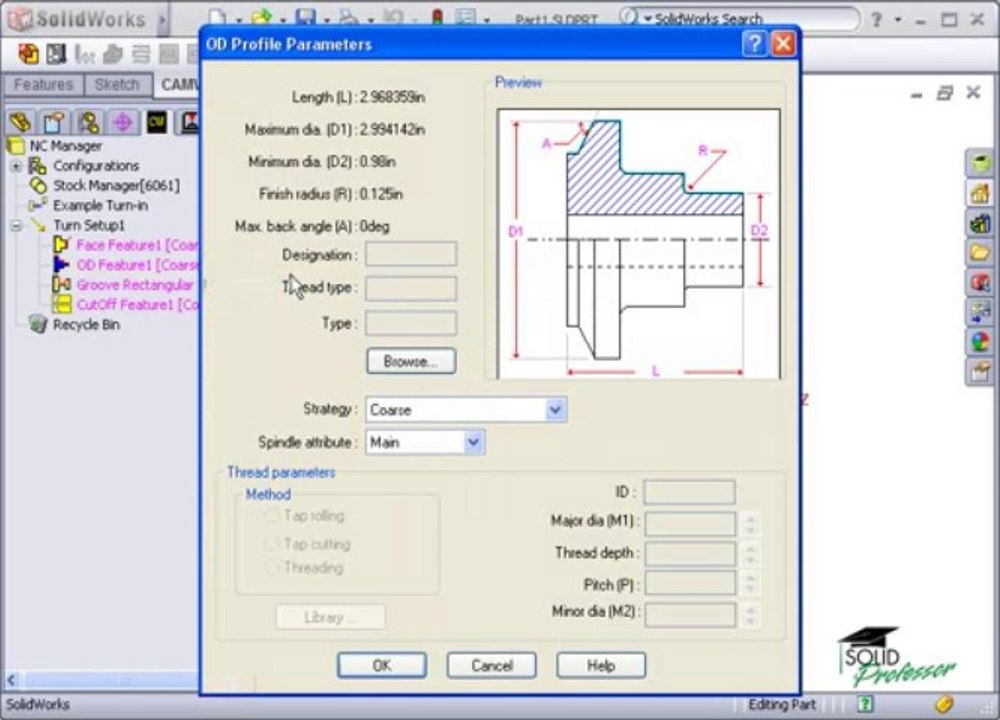Select the Threading radio button
This screenshot has width=1000, height=720.
point(272,567)
